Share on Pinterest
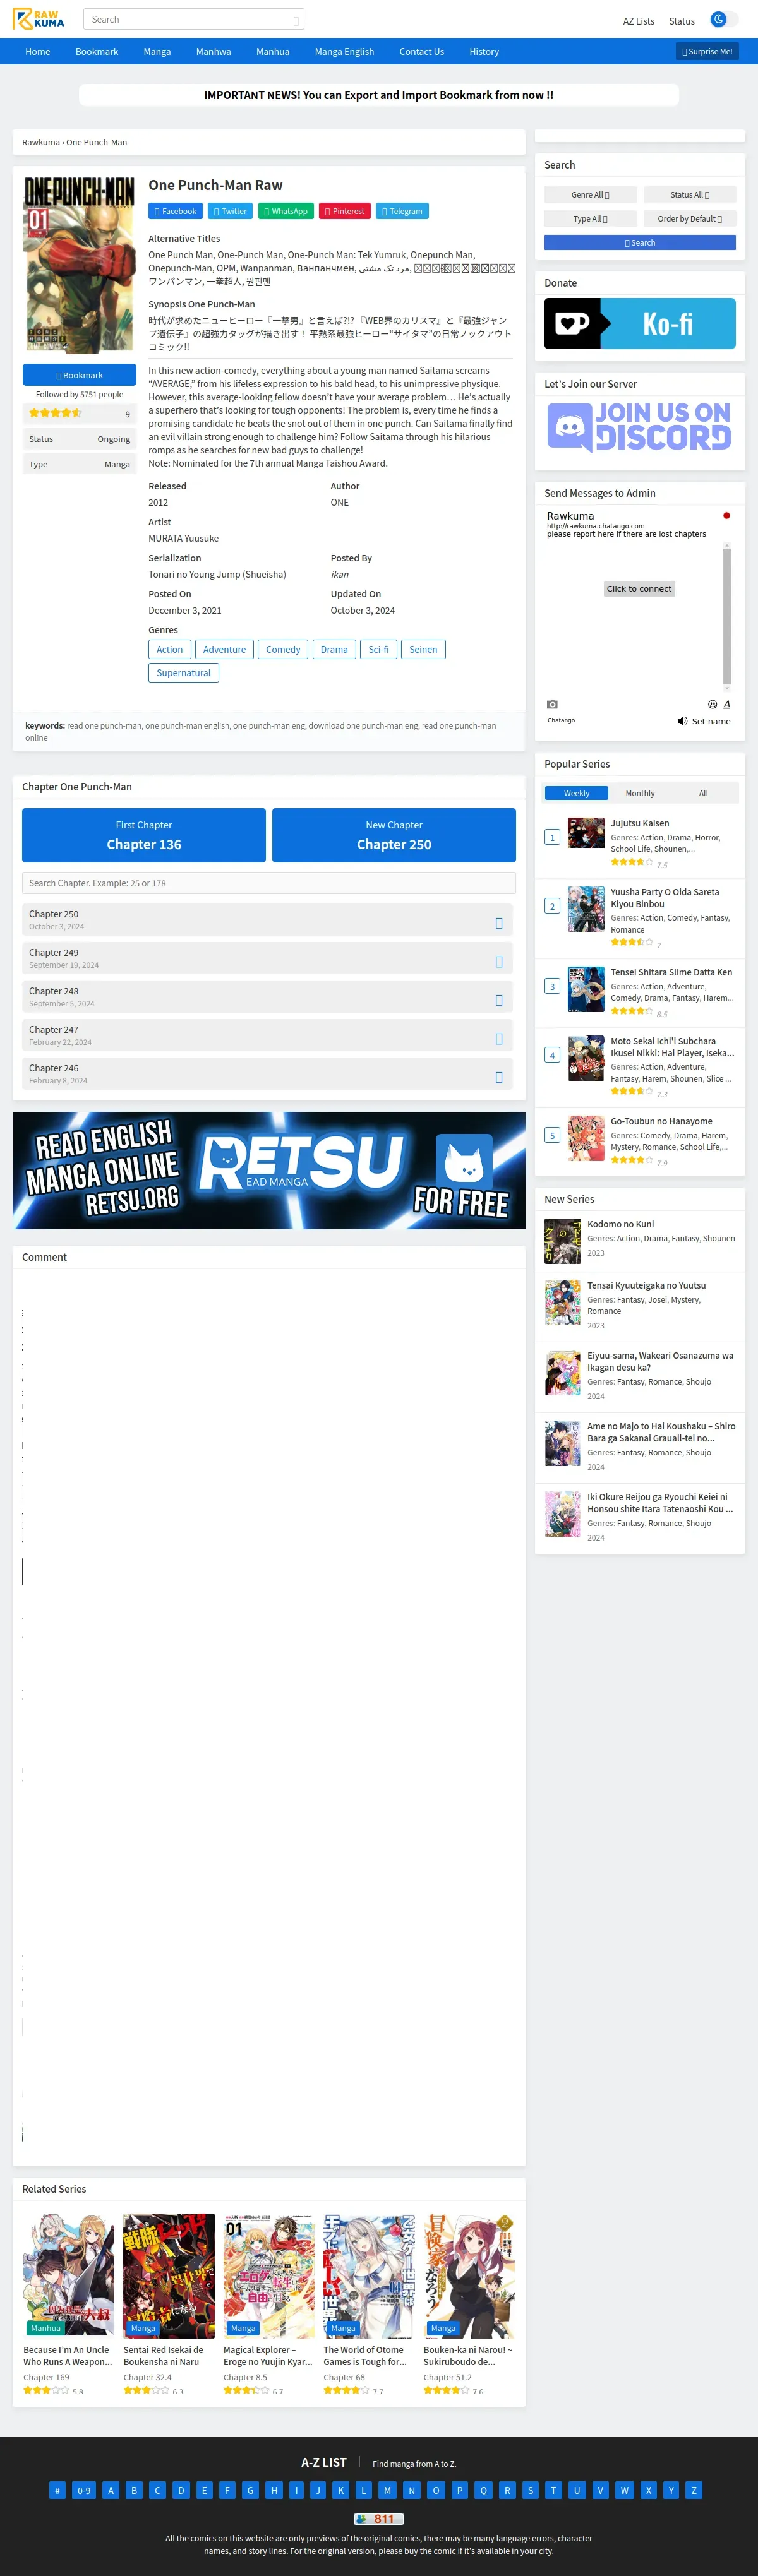This screenshot has height=2576, width=758. 345,211
